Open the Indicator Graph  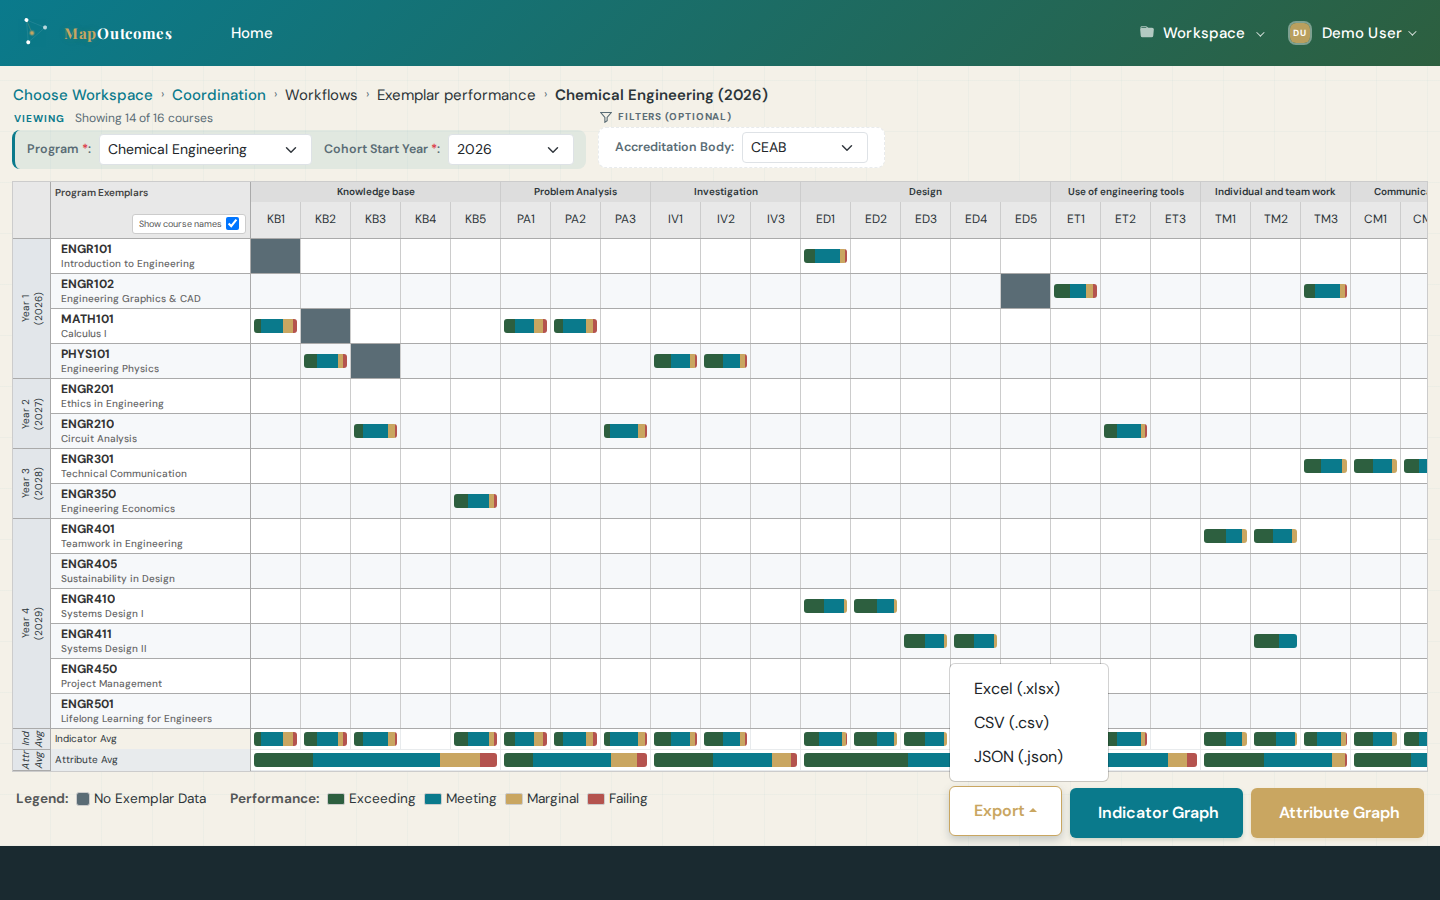tap(1156, 813)
